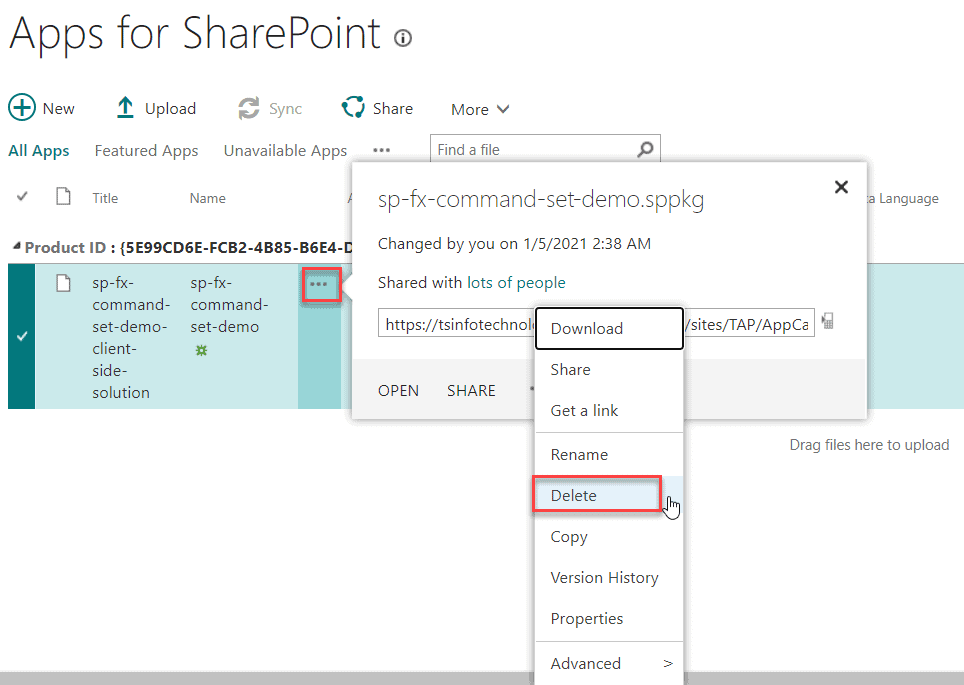
Task: Click title sp-fx-command-set-demo-client-side-solution
Action: click(x=130, y=338)
